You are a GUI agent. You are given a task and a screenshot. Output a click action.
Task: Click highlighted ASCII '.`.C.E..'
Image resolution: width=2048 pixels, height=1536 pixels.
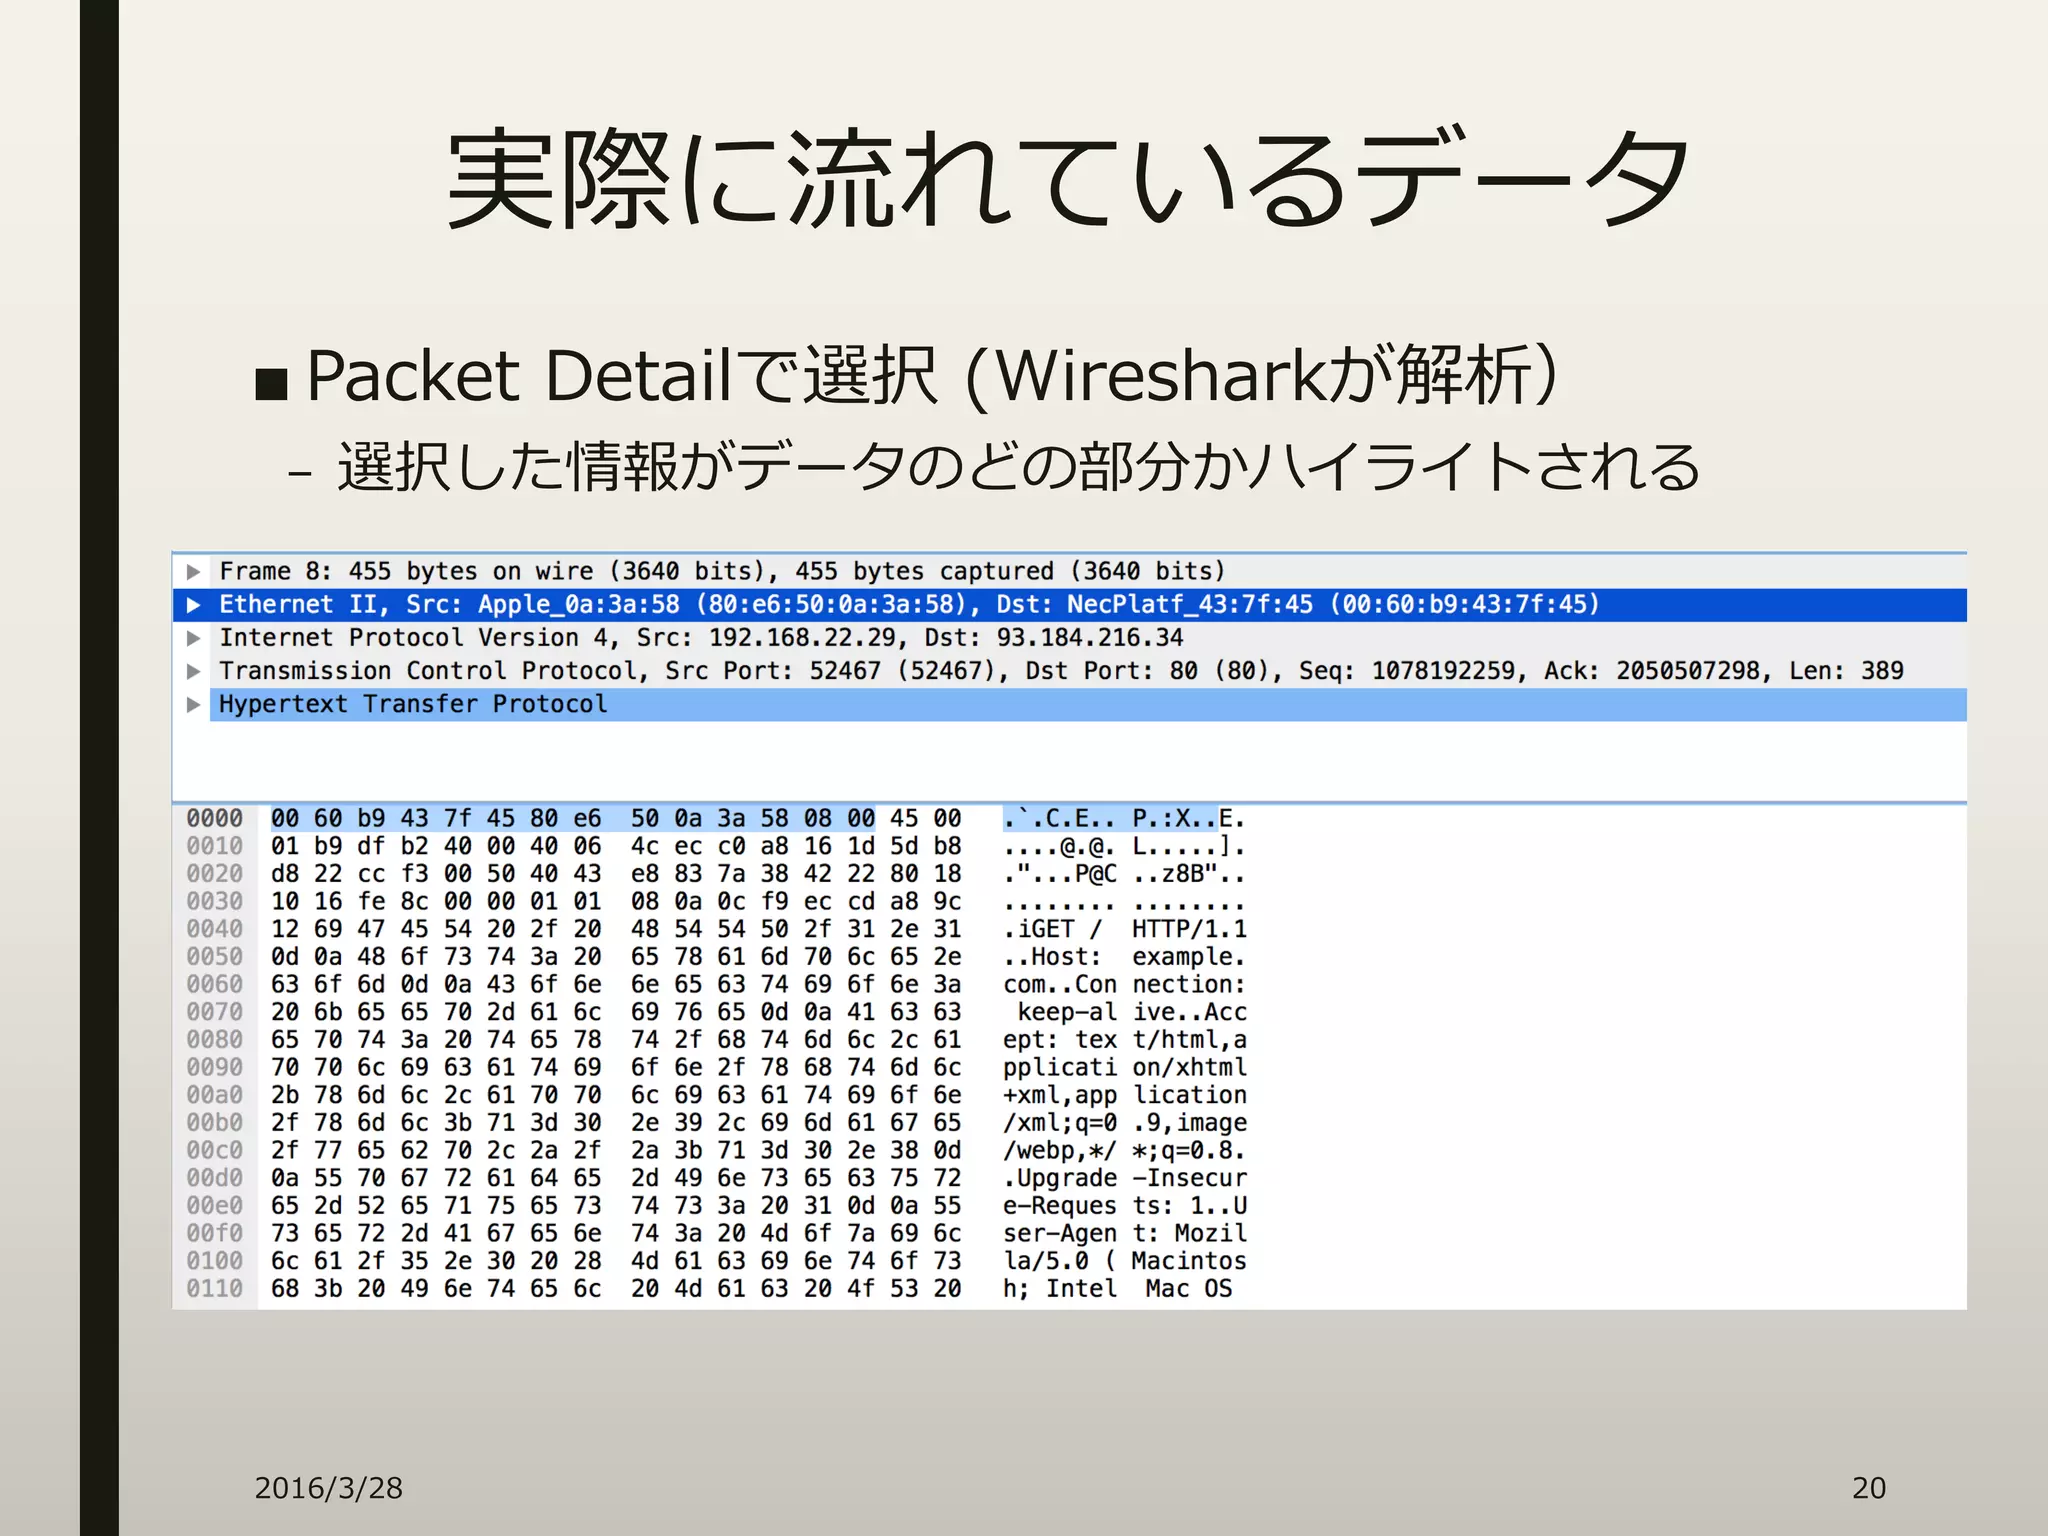pos(1060,819)
